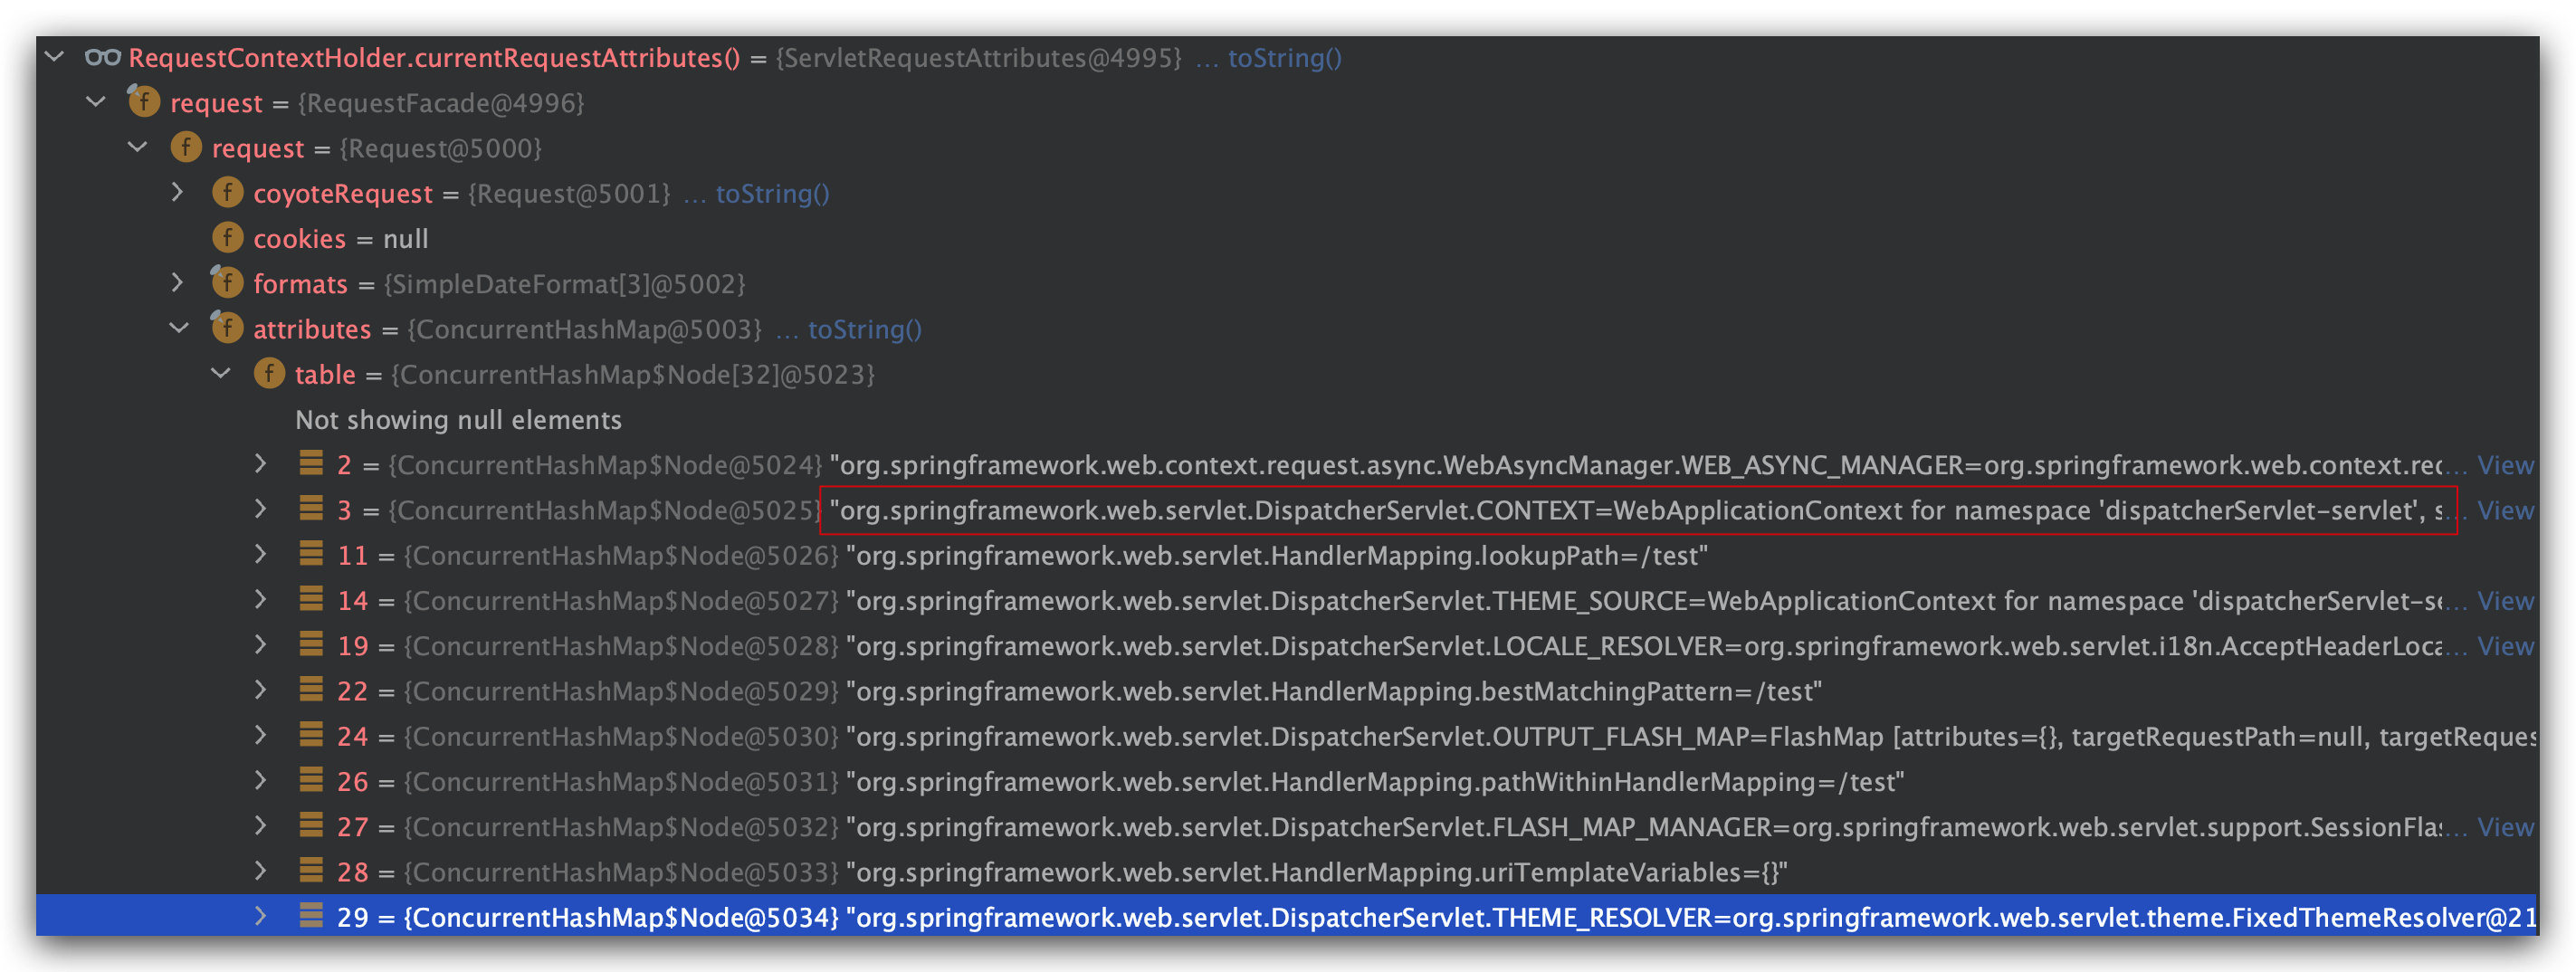Screen dimensions: 2576x972
Task: Expand node 22 bestMatchingPattern entry
Action: coord(261,690)
